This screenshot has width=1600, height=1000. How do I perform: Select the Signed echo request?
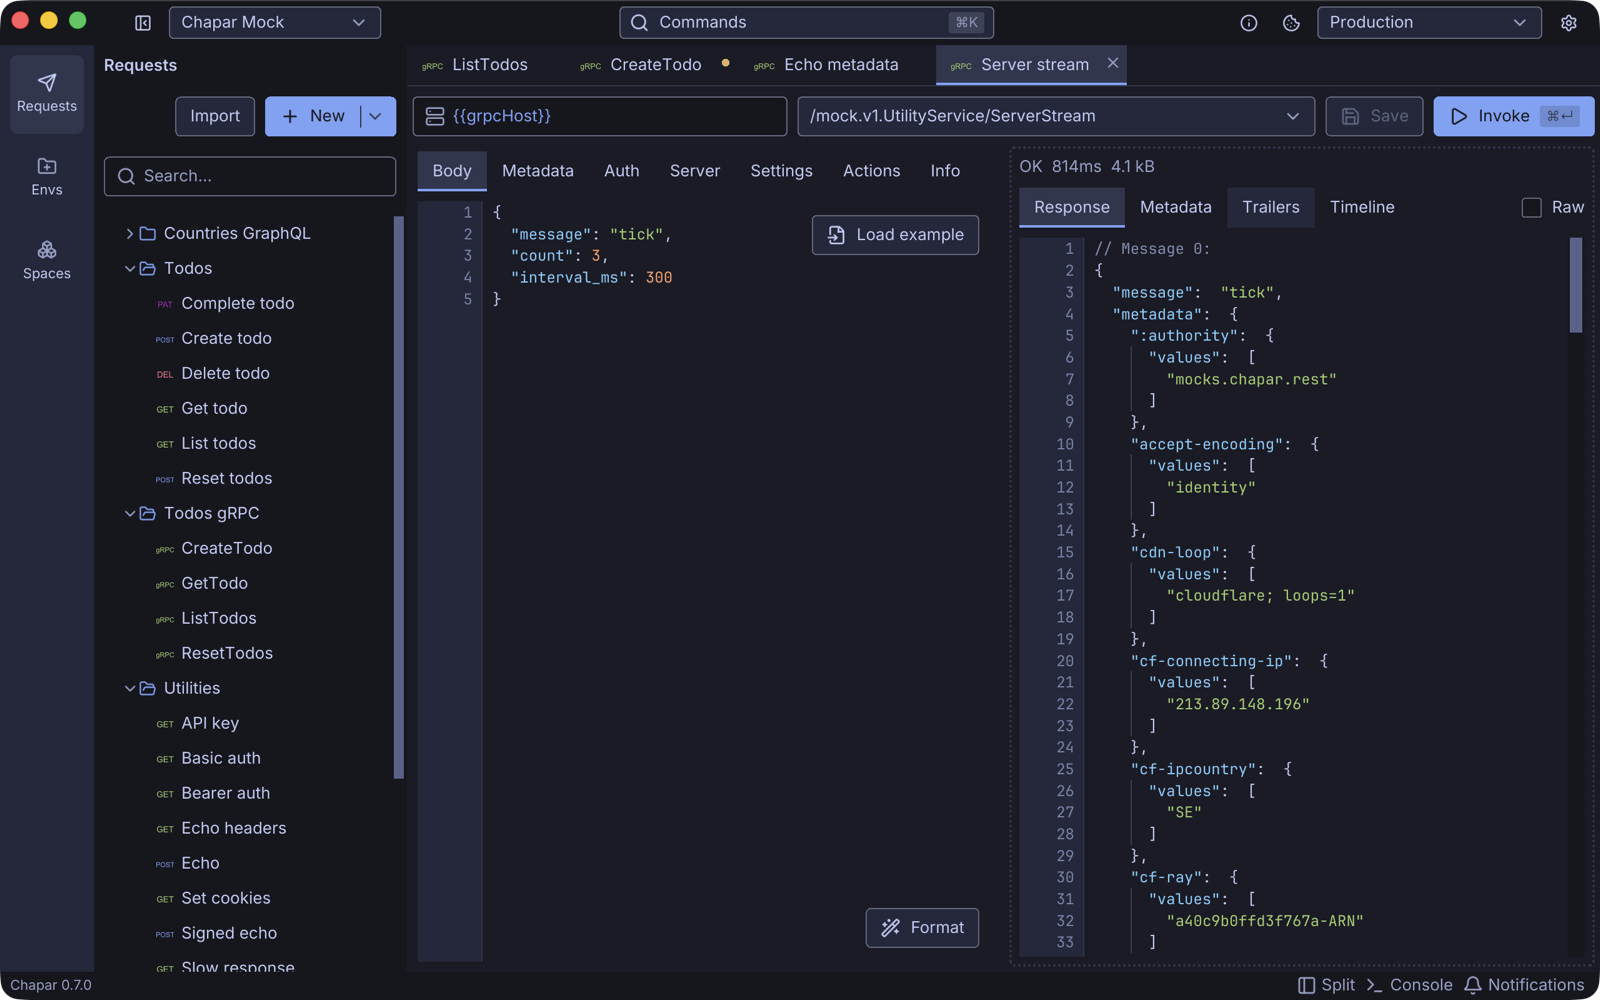pyautogui.click(x=229, y=933)
